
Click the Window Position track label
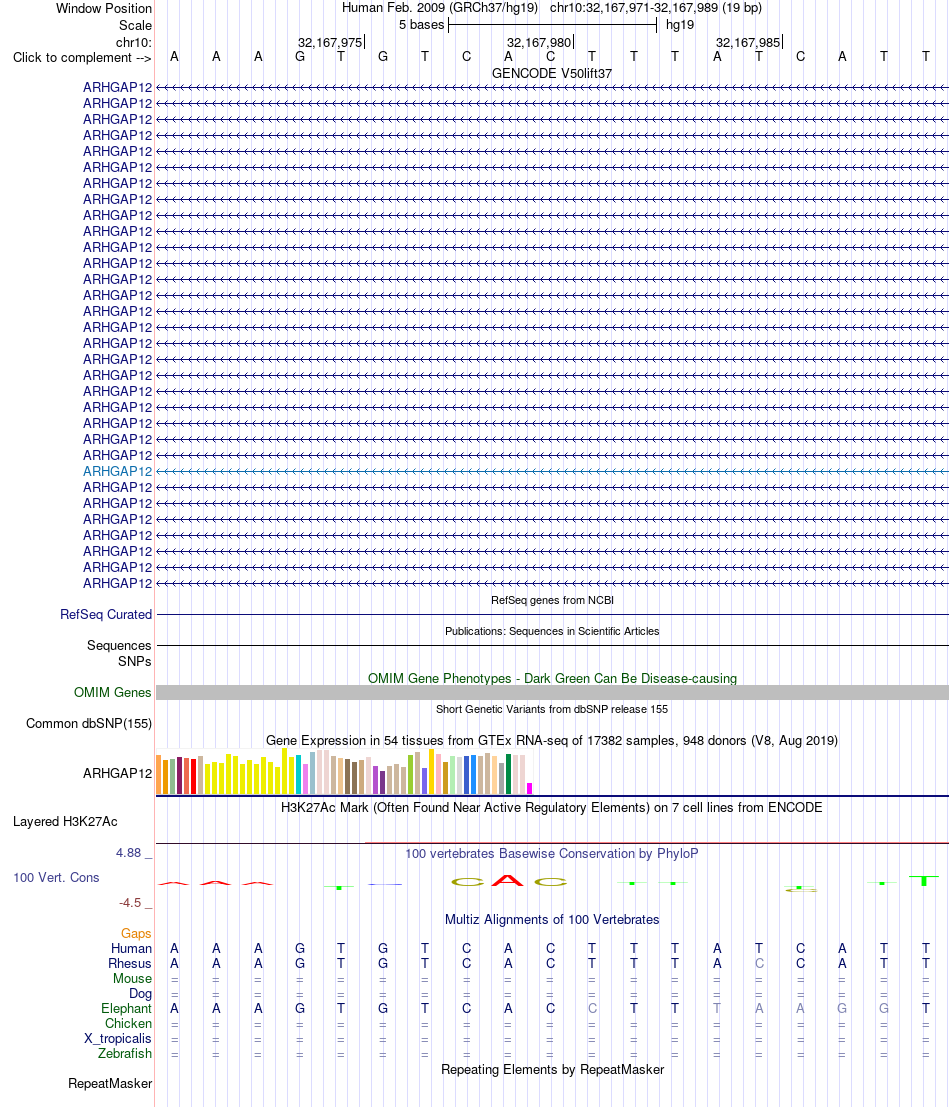click(104, 8)
